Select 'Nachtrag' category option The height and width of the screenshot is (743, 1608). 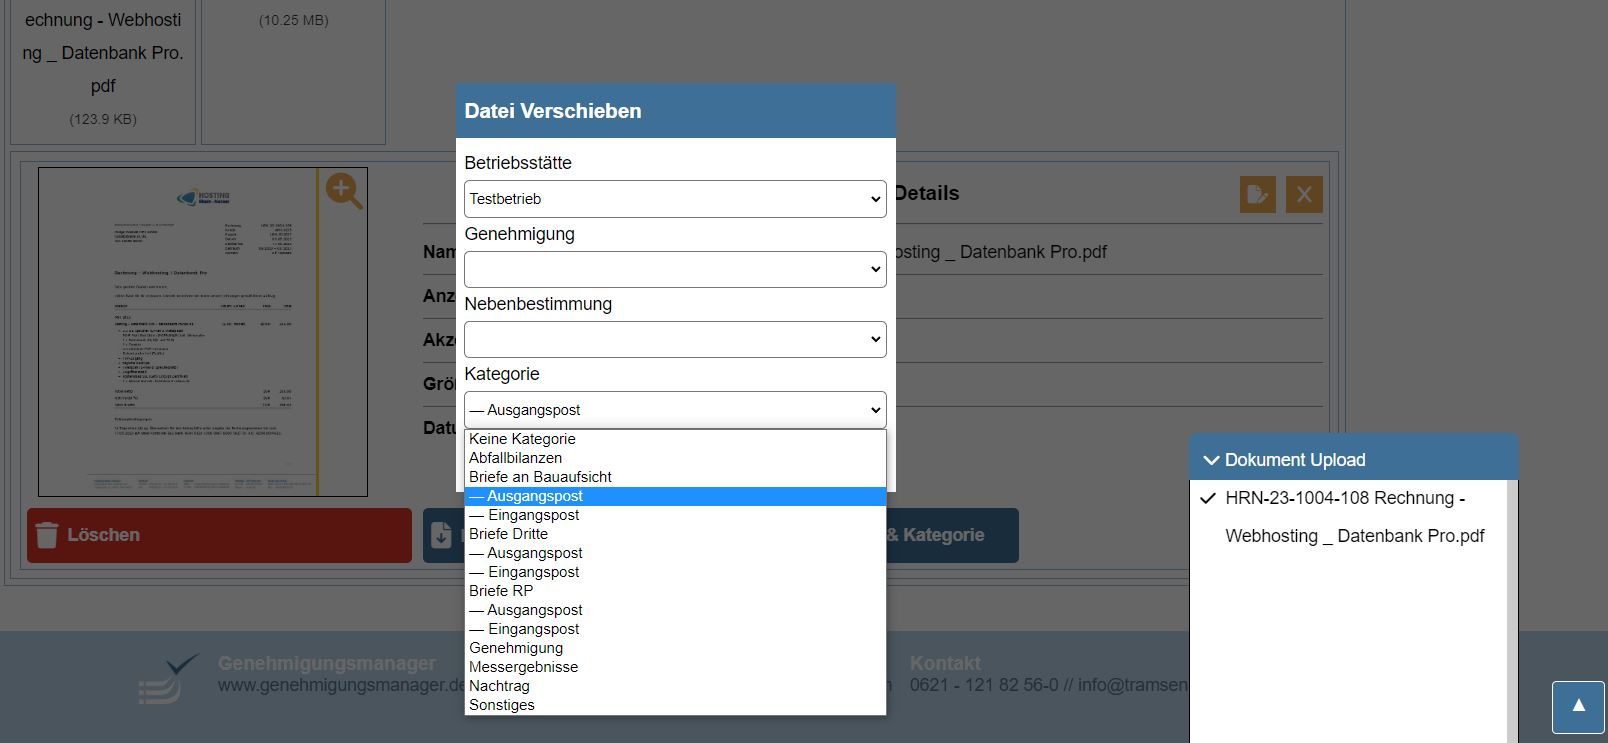point(499,686)
